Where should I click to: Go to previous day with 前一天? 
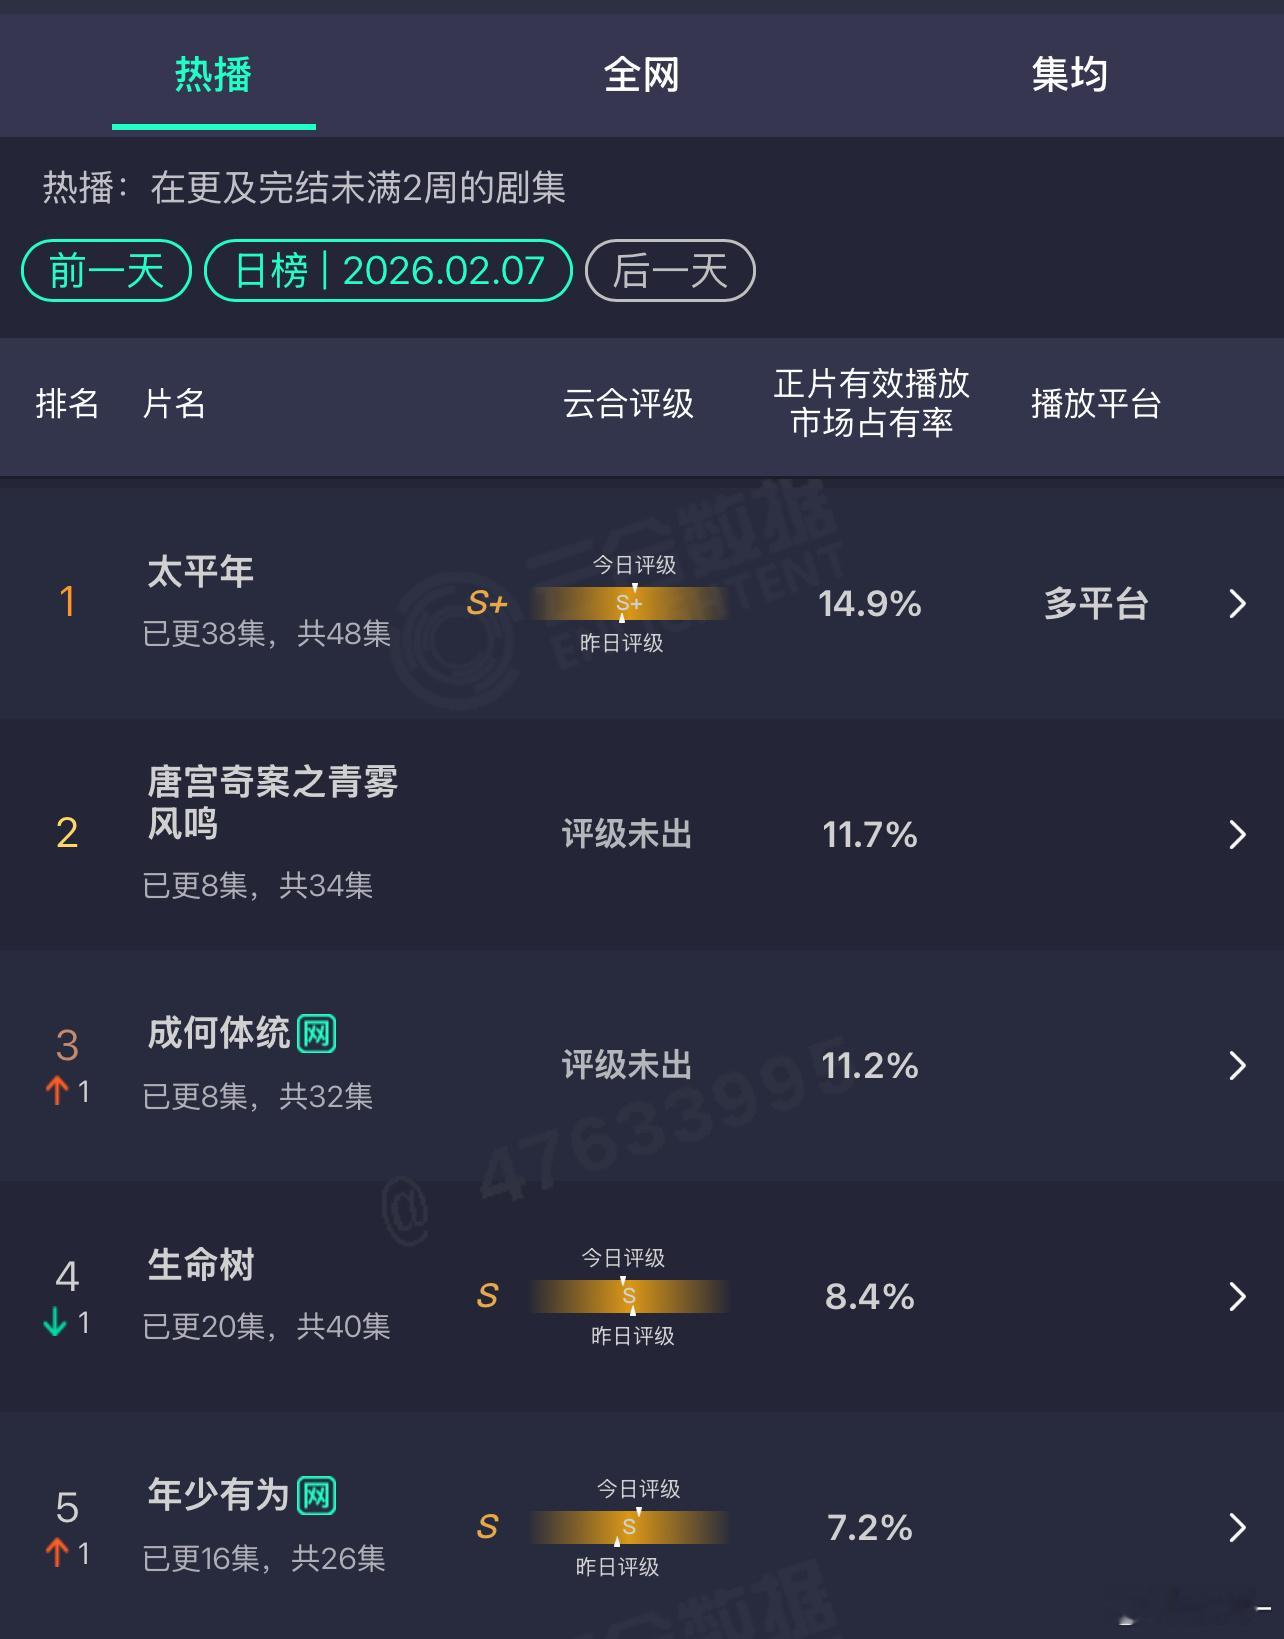[106, 271]
